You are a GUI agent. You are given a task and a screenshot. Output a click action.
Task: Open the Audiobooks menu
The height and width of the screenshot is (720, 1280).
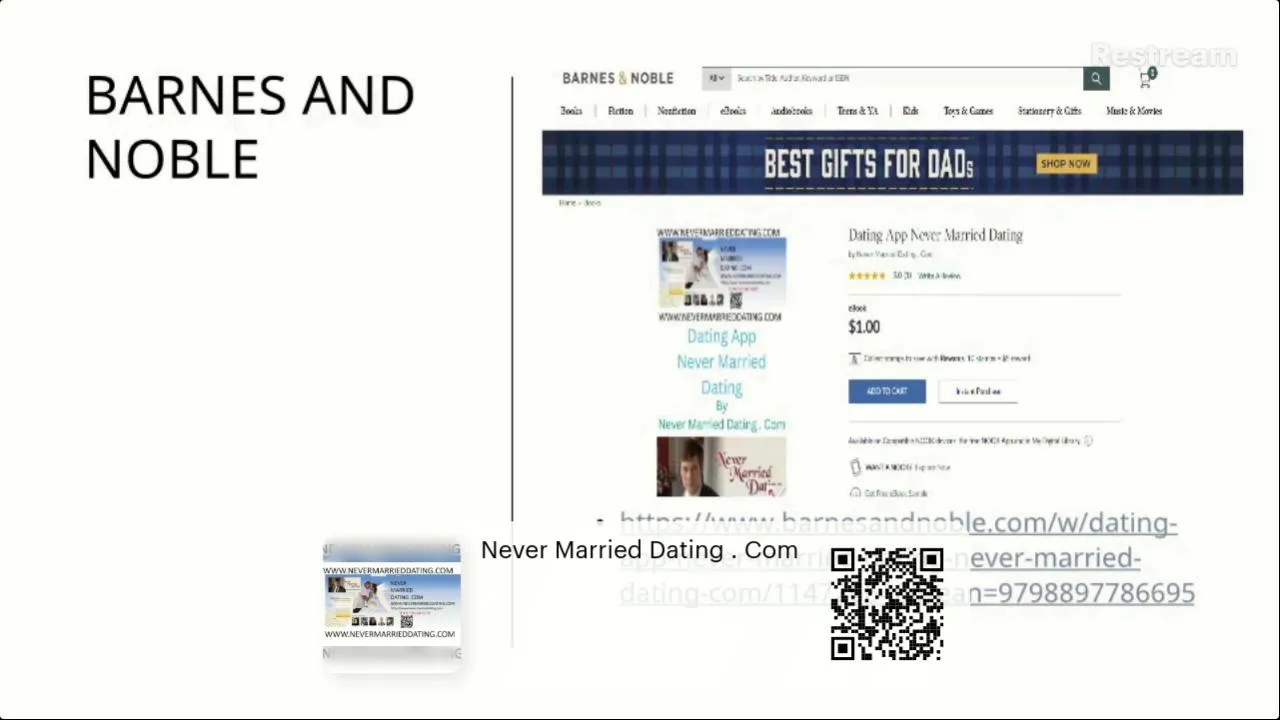tap(791, 111)
